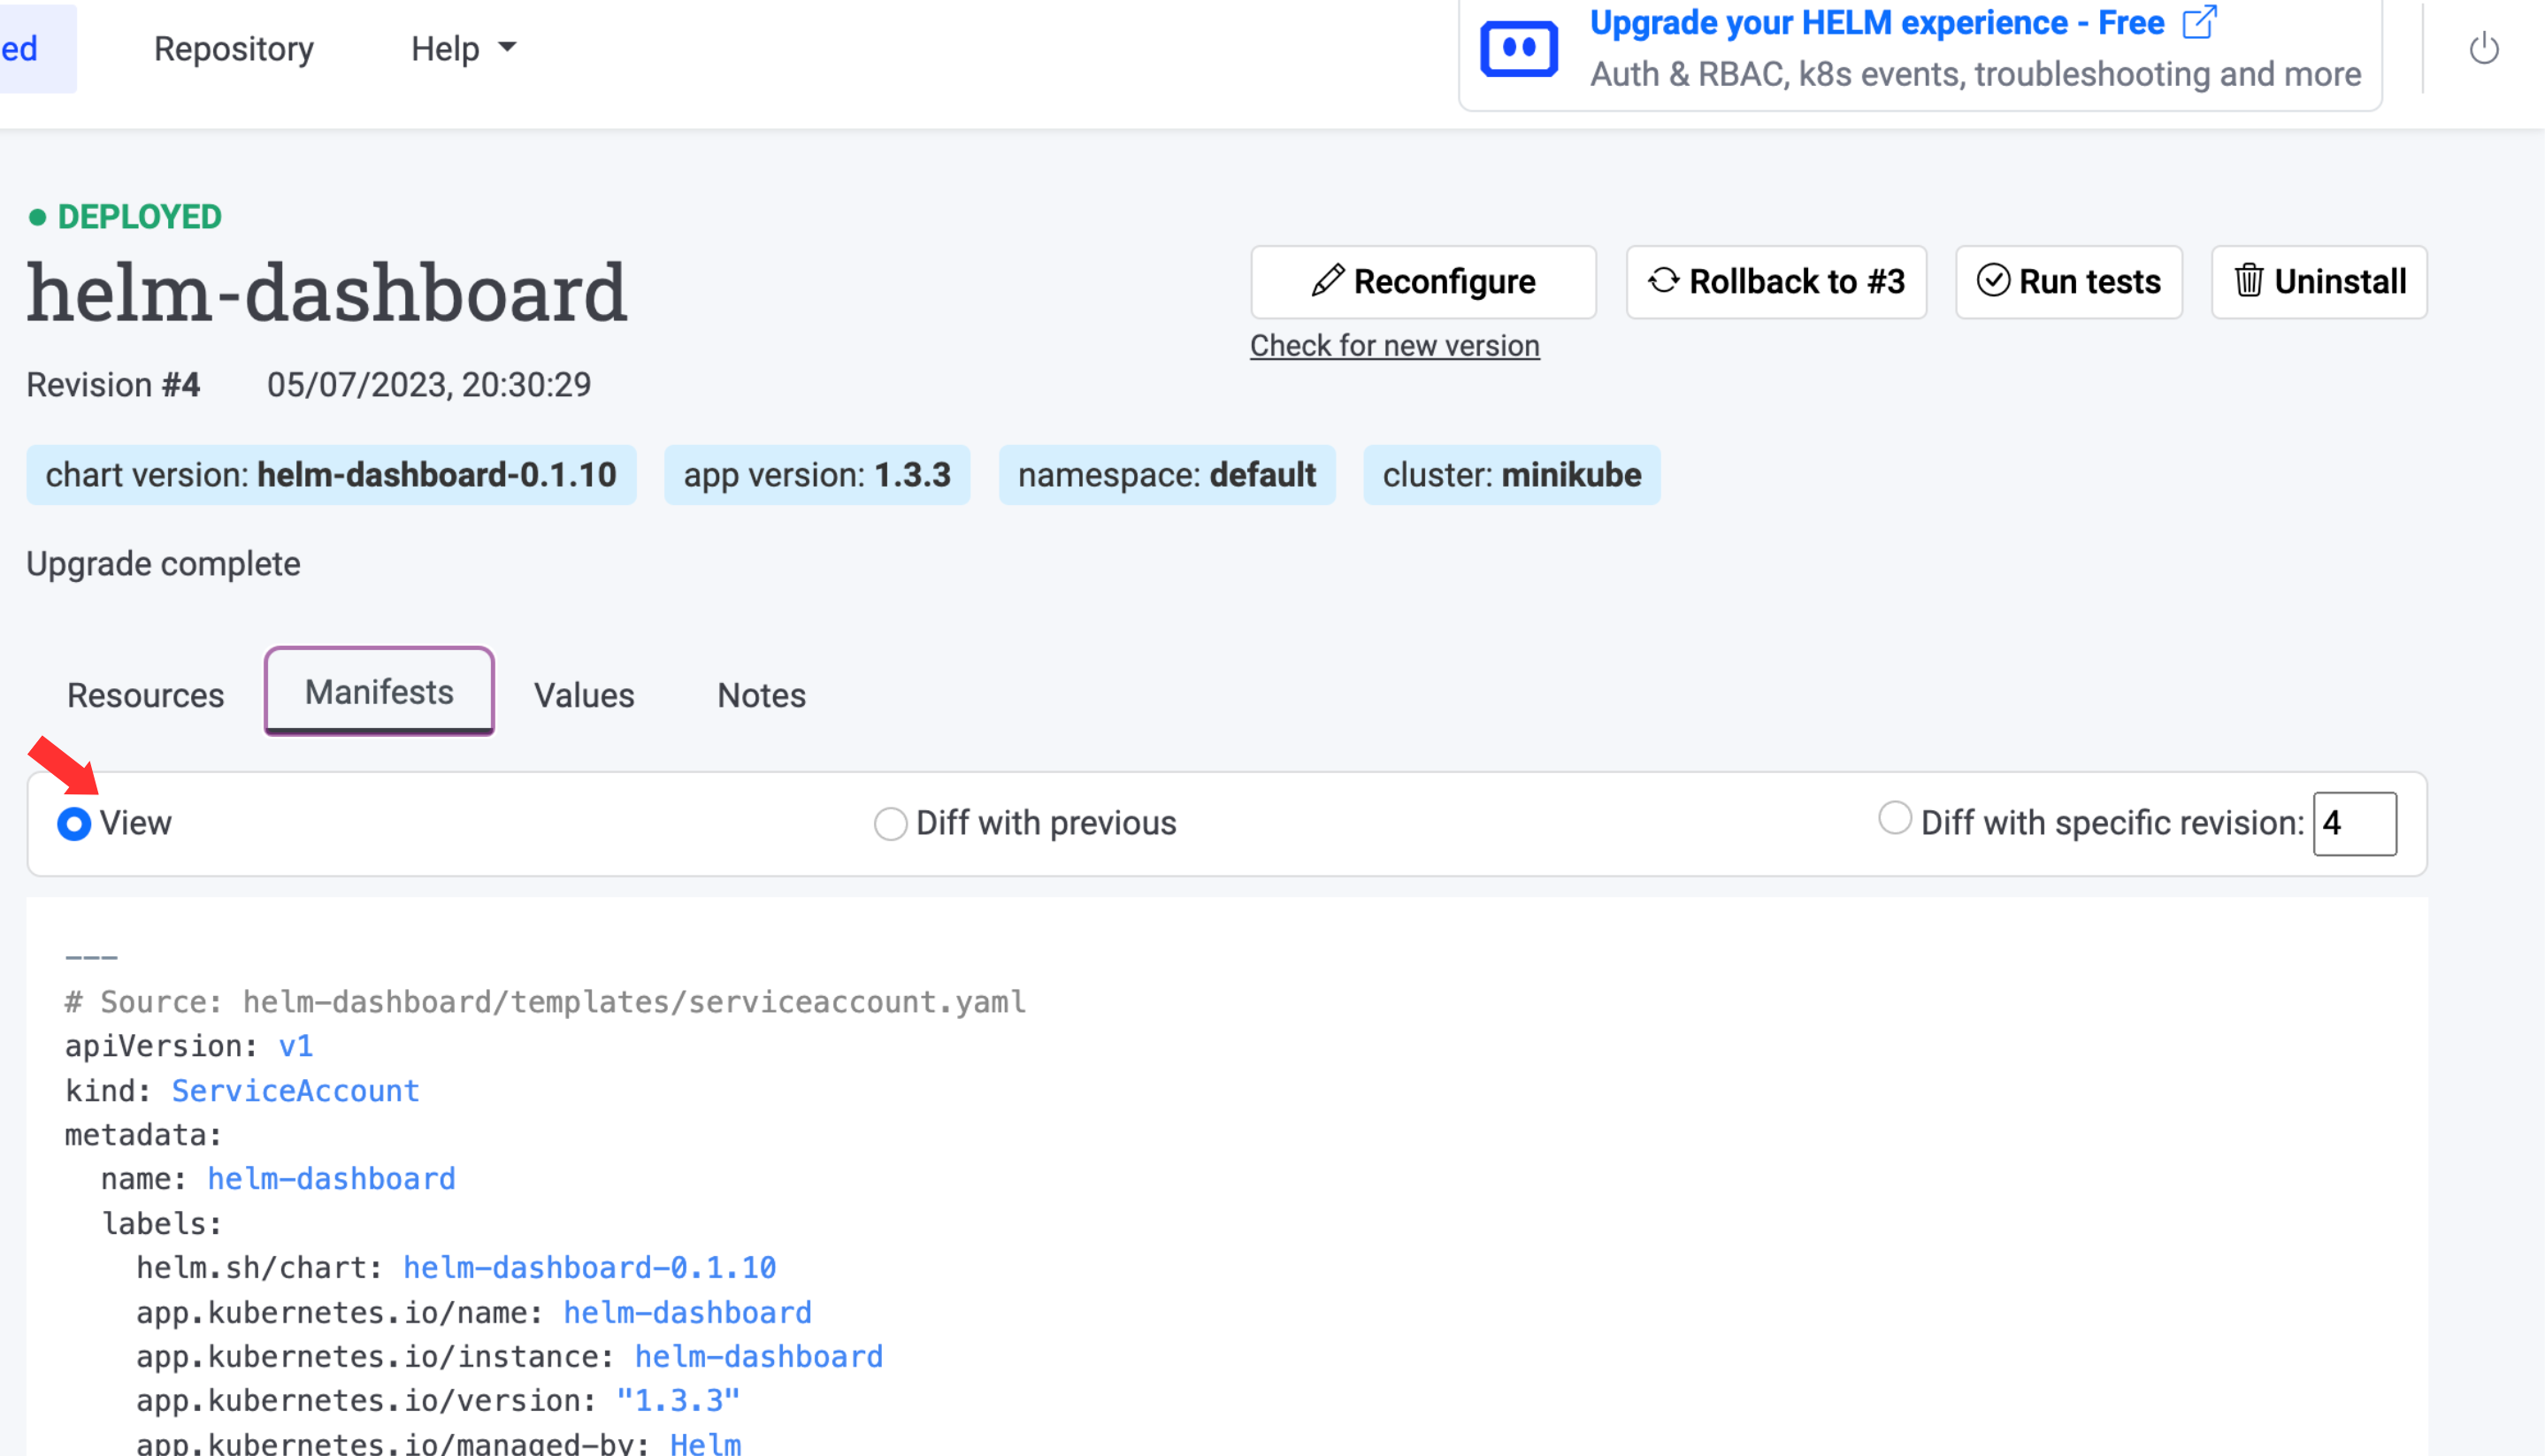
Task: Open the Repository menu item
Action: tap(234, 48)
